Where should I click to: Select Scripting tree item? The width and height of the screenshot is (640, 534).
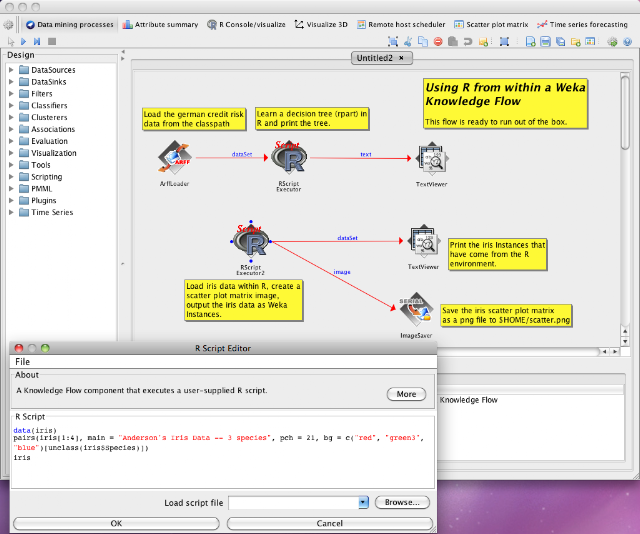[47, 177]
